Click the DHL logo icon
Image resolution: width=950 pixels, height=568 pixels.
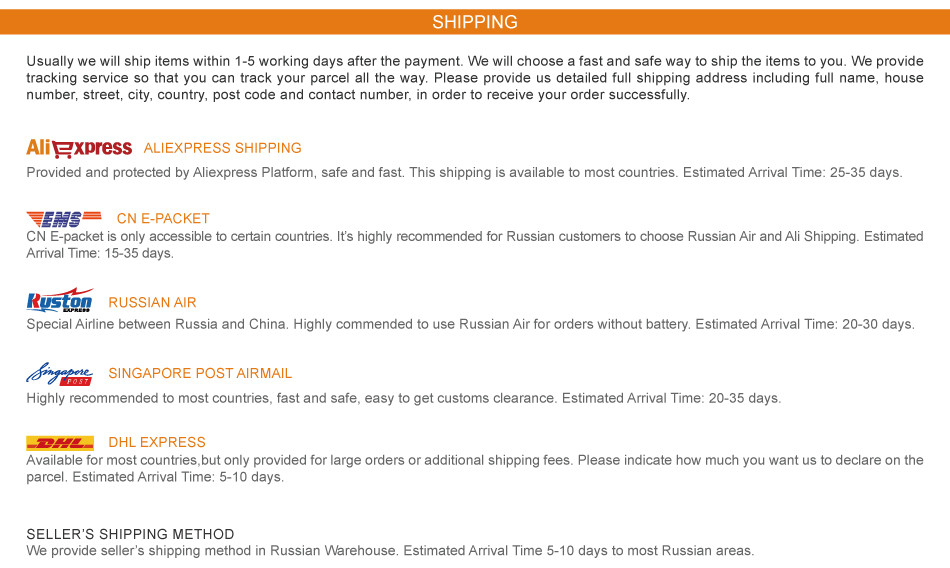pos(60,443)
